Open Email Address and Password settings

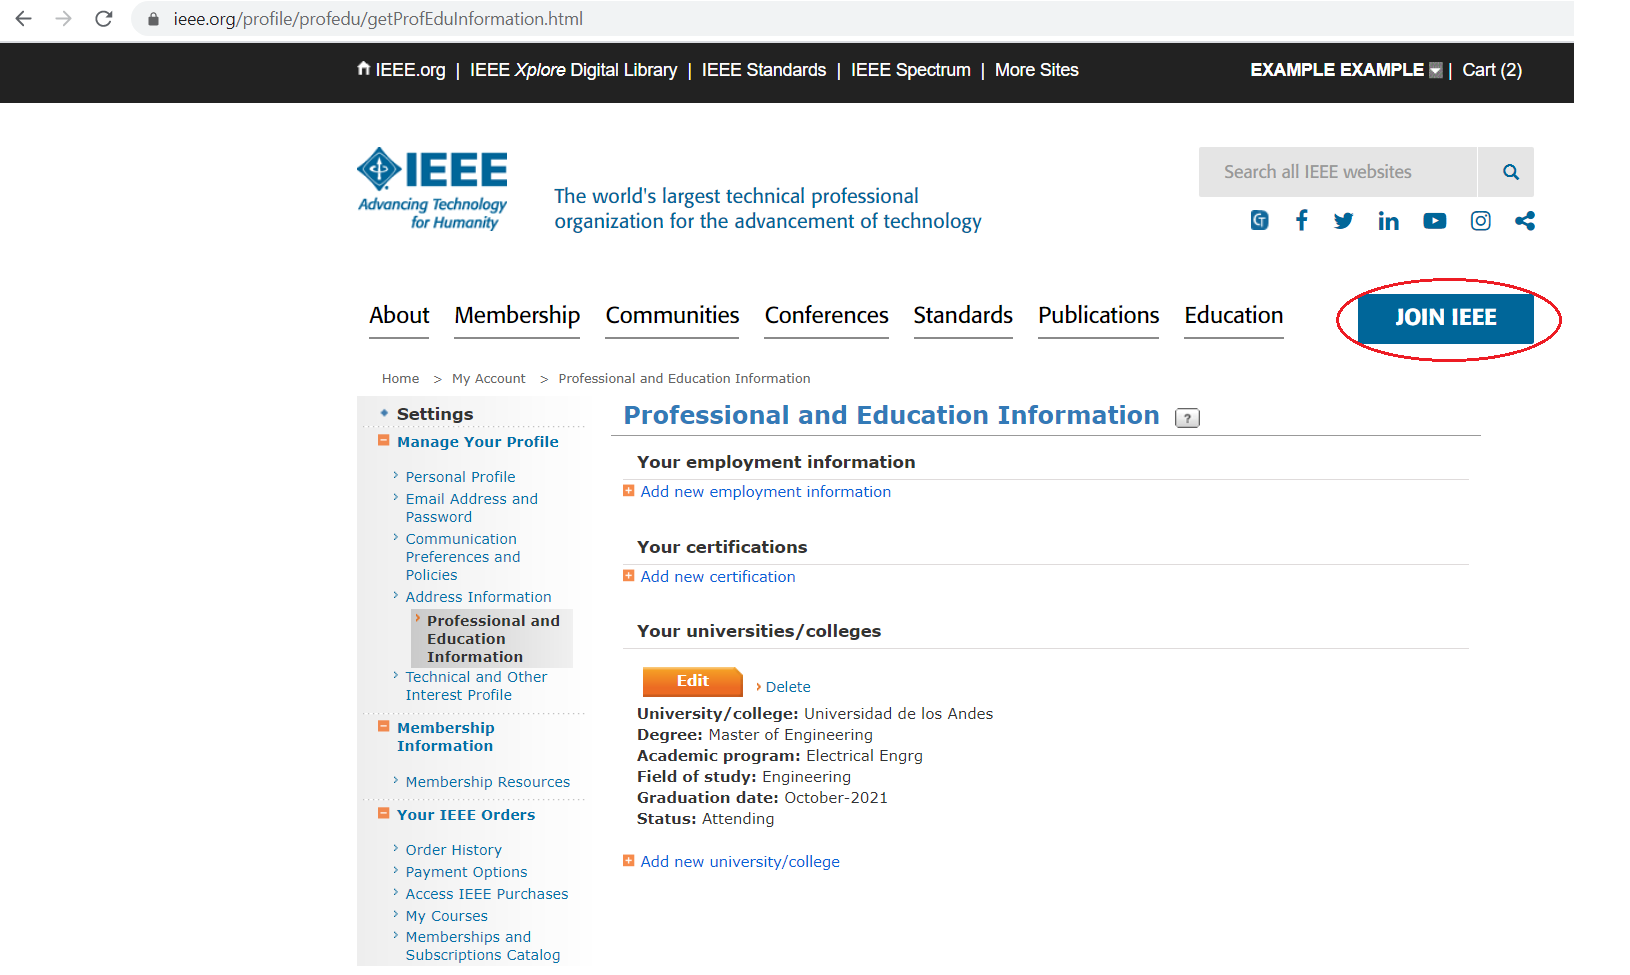471,508
